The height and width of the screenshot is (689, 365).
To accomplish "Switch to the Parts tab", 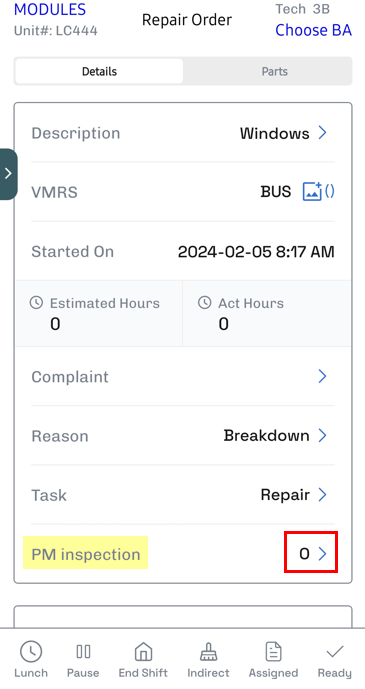I will tap(275, 71).
